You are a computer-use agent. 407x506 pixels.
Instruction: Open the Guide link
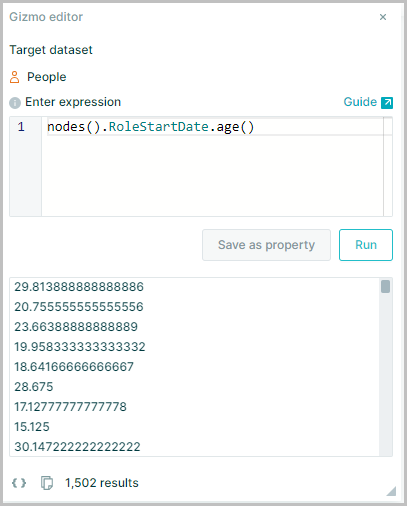(x=360, y=102)
